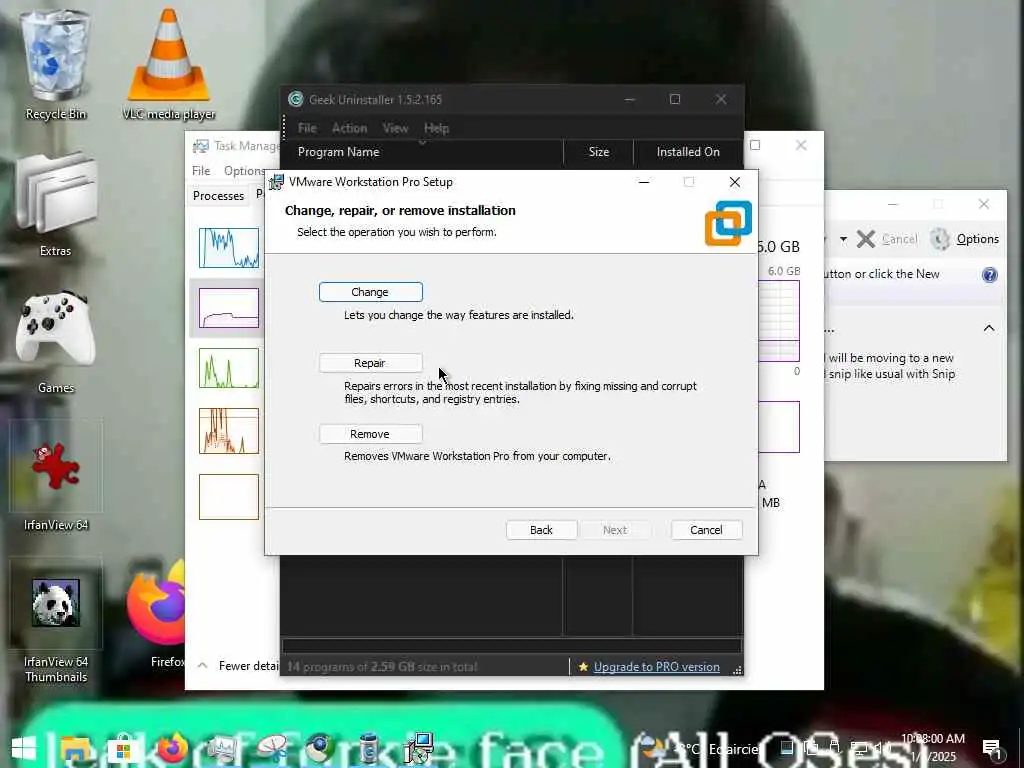The image size is (1024, 768).
Task: Switch to Snipping Tool on the taskbar
Action: (x=272, y=749)
